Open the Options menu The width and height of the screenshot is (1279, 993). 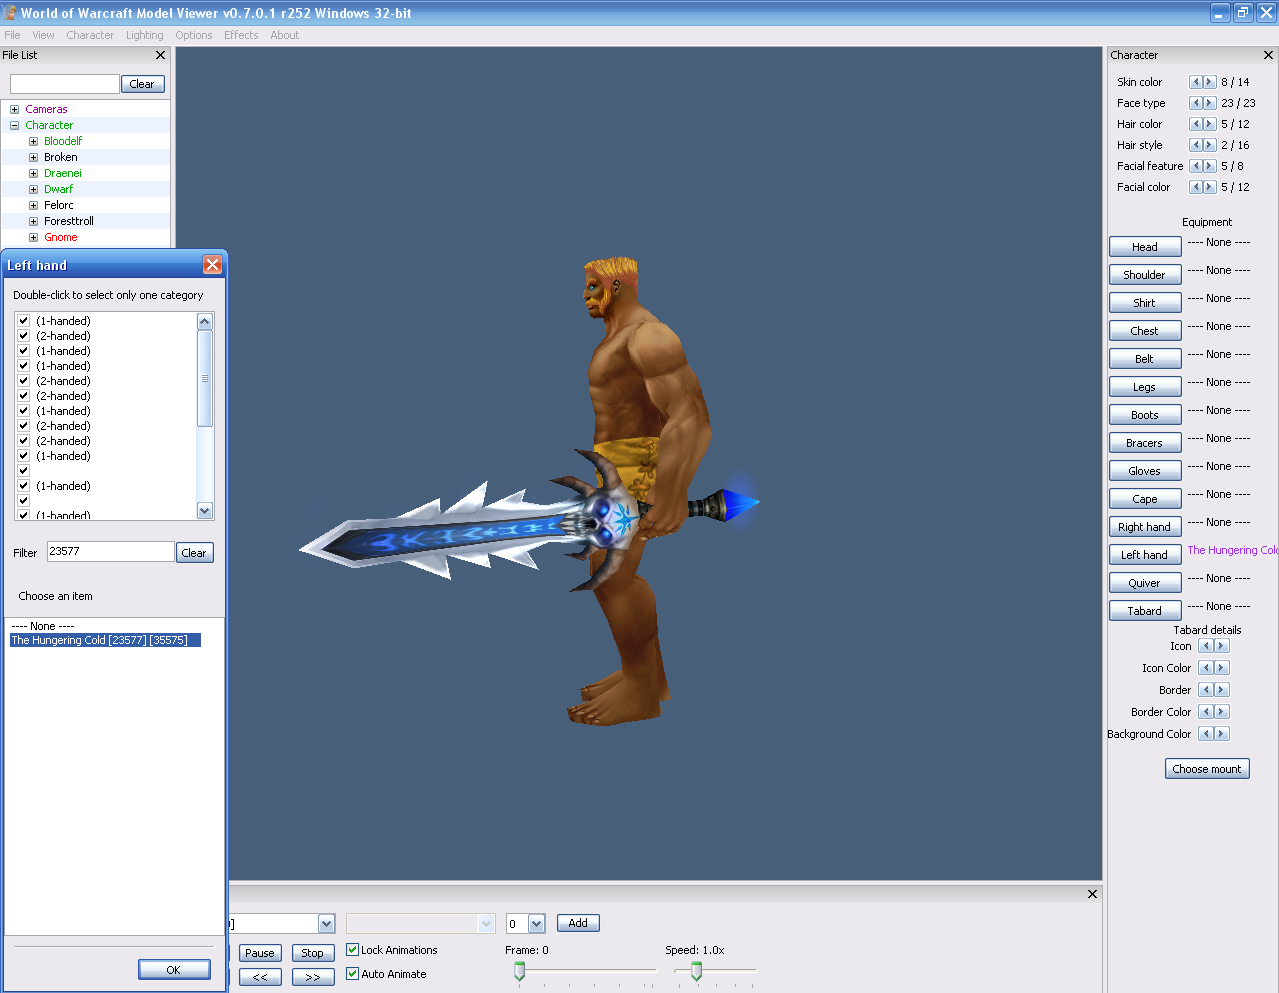pos(194,35)
